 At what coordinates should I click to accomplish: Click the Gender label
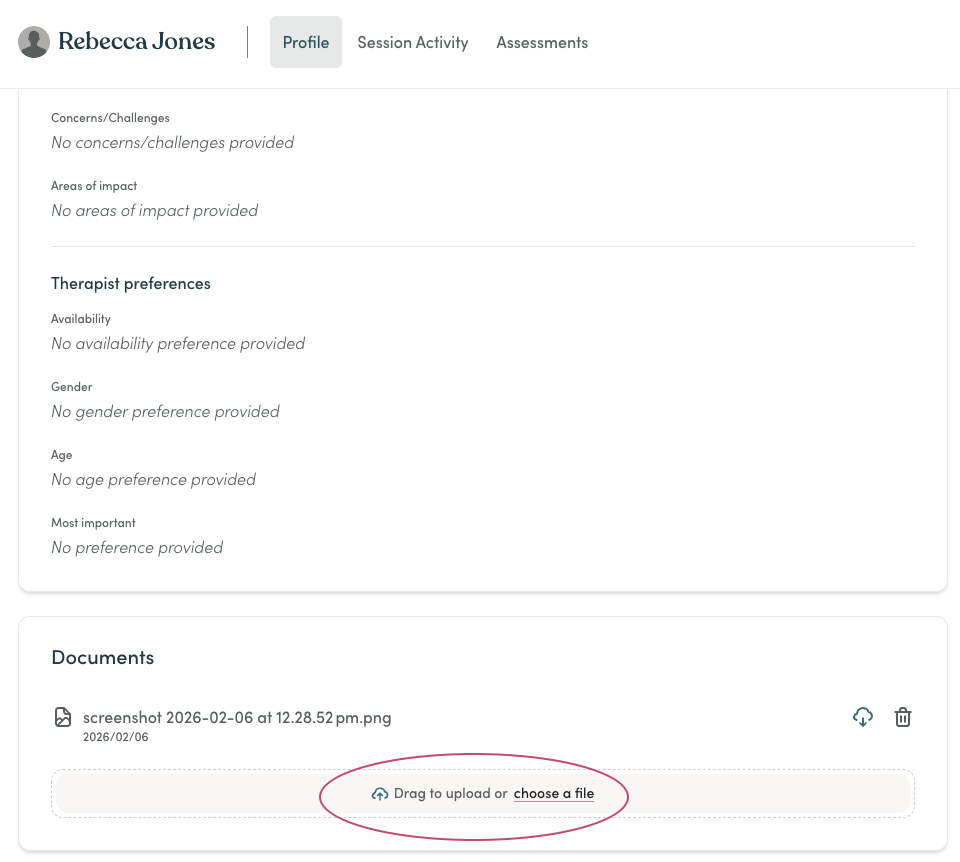coord(72,387)
